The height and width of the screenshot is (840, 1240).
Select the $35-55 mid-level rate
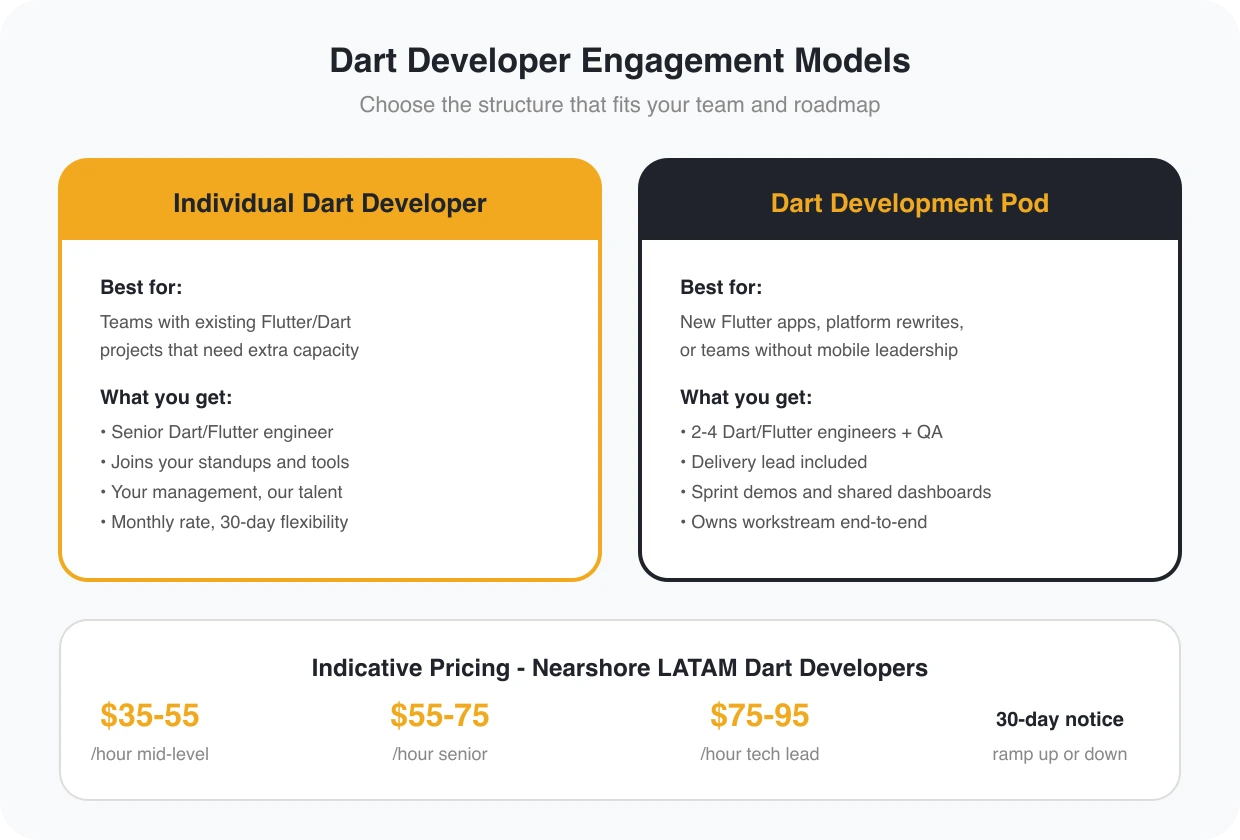150,716
